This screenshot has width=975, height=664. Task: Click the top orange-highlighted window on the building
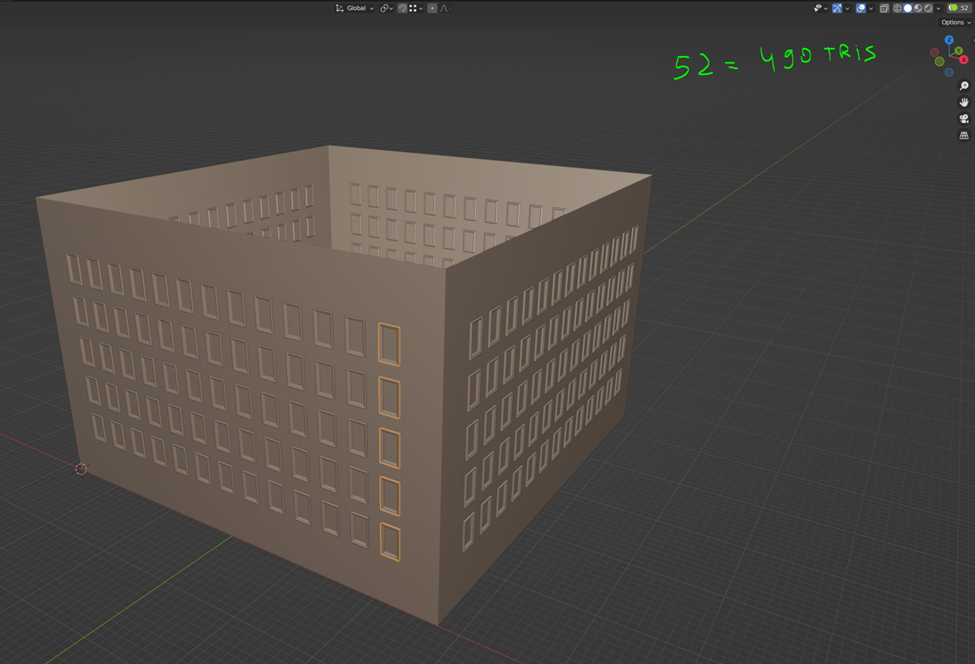click(389, 343)
